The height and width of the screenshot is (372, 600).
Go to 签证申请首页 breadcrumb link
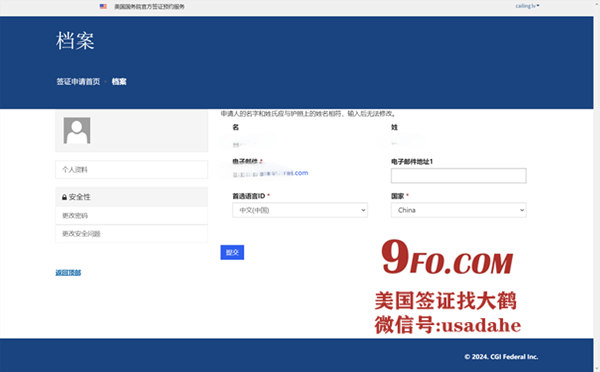pos(78,82)
